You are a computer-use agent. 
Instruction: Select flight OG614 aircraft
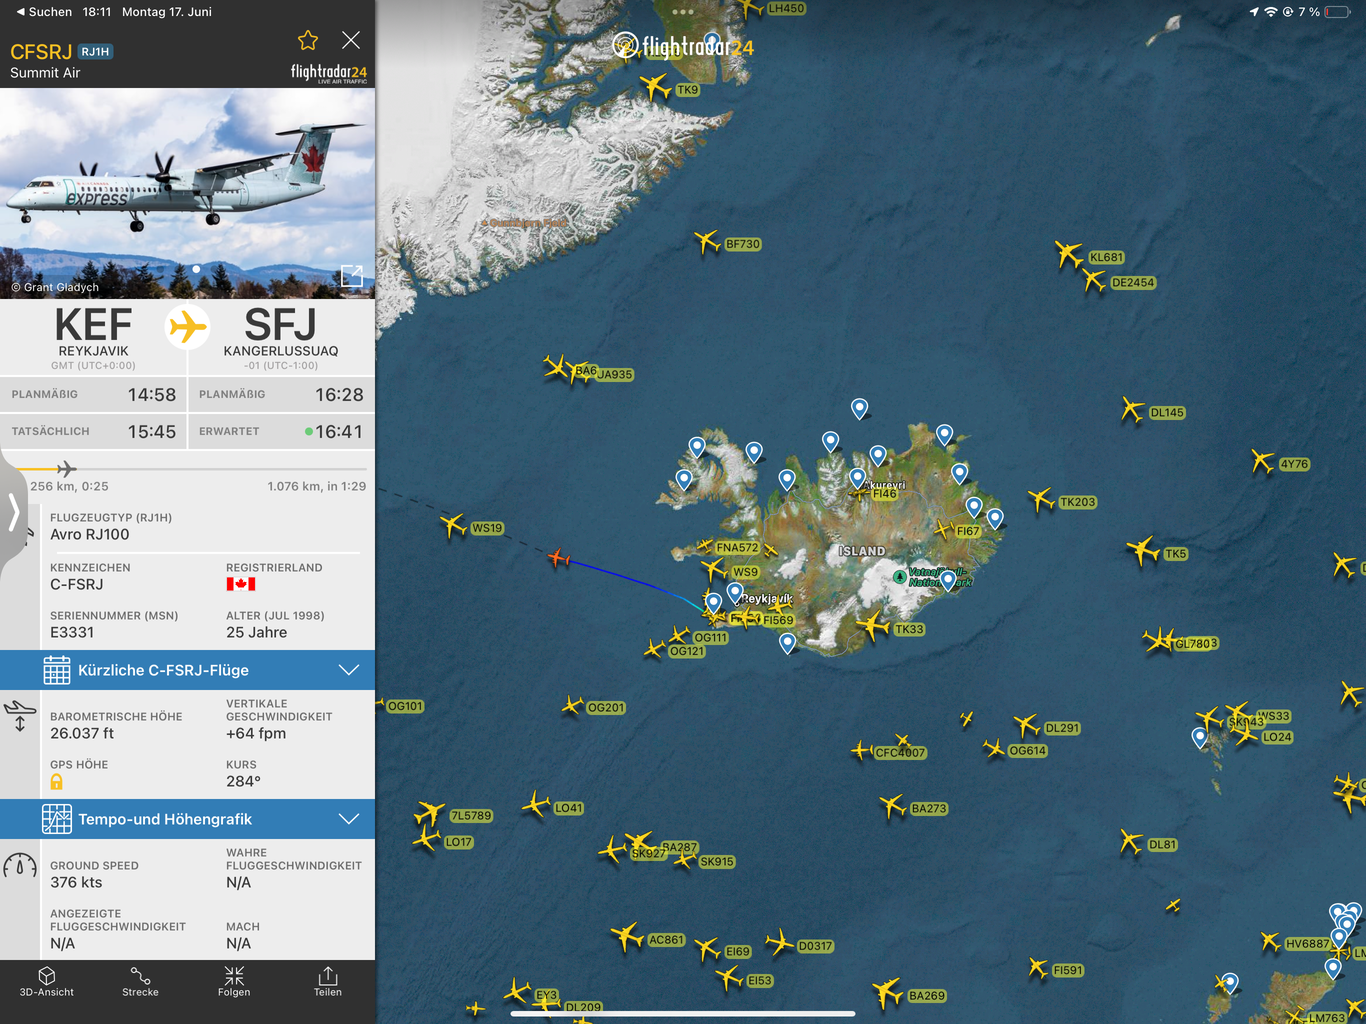993,748
